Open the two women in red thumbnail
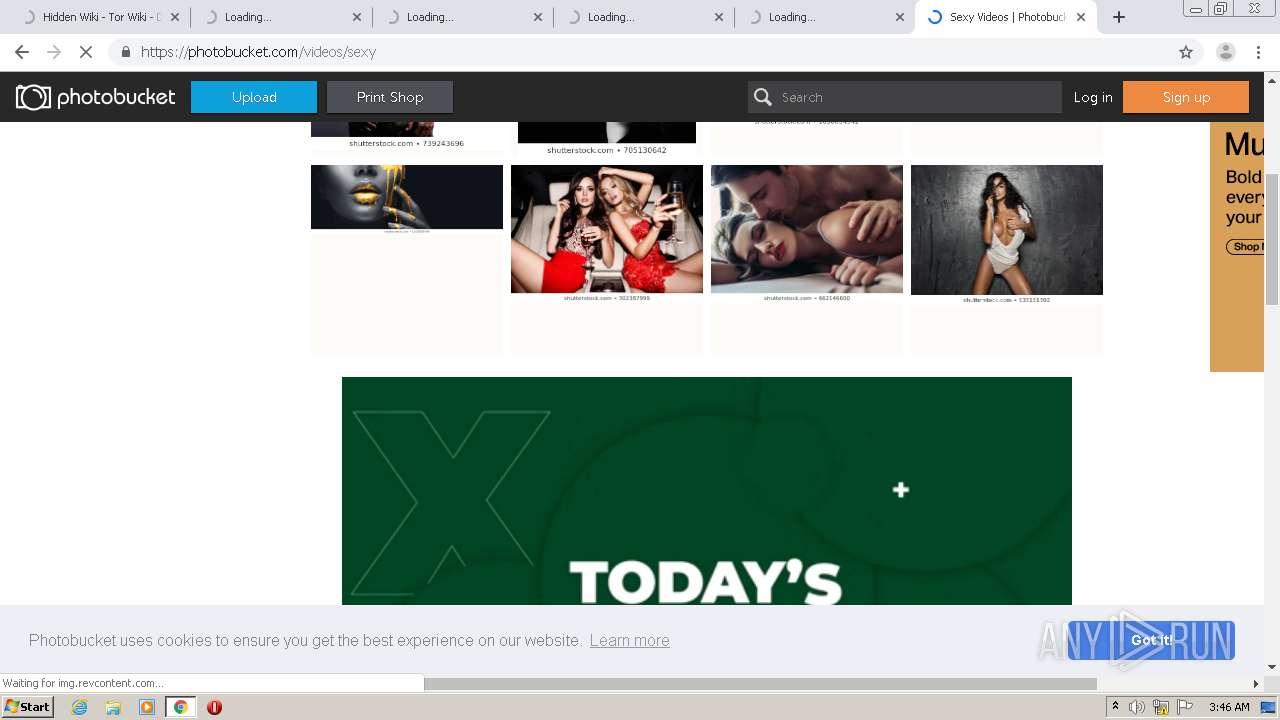The image size is (1280, 720). coord(607,229)
